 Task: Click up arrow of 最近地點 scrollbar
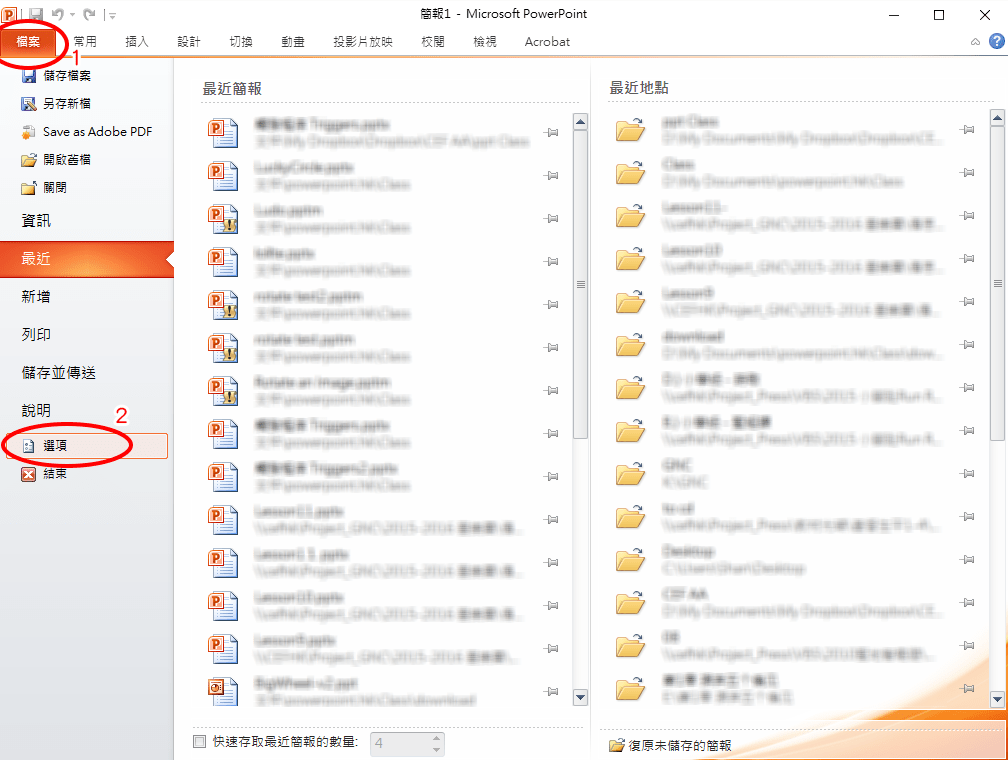(x=998, y=118)
